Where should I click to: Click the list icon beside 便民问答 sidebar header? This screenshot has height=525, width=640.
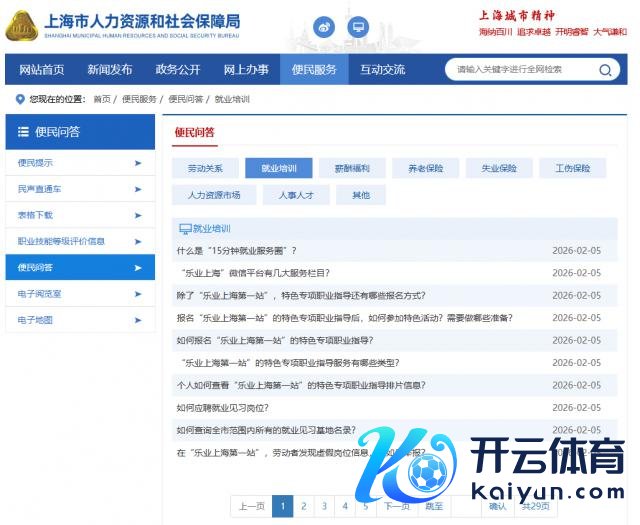tap(23, 132)
